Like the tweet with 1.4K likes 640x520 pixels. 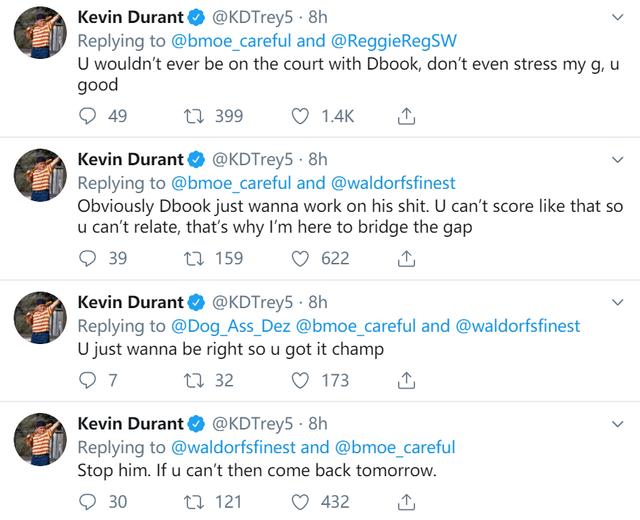click(300, 116)
